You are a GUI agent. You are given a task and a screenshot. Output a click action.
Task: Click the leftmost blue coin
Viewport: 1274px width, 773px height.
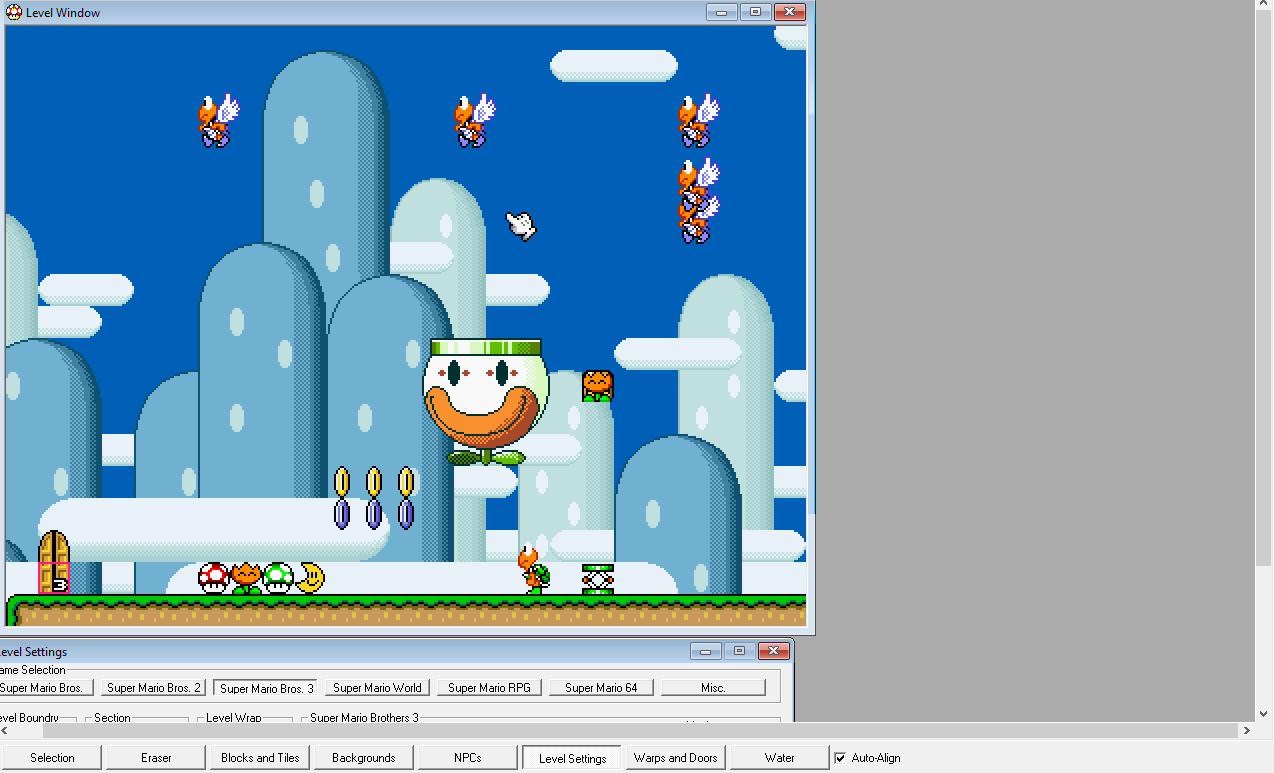click(342, 515)
